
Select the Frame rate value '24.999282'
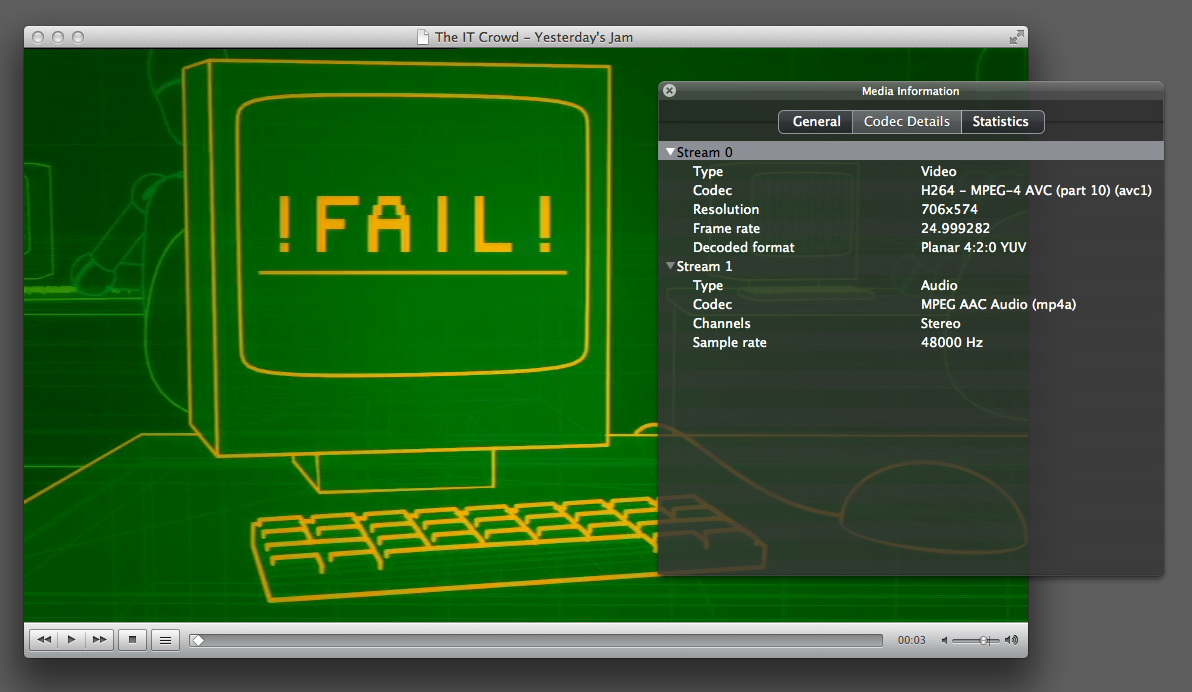coord(955,228)
